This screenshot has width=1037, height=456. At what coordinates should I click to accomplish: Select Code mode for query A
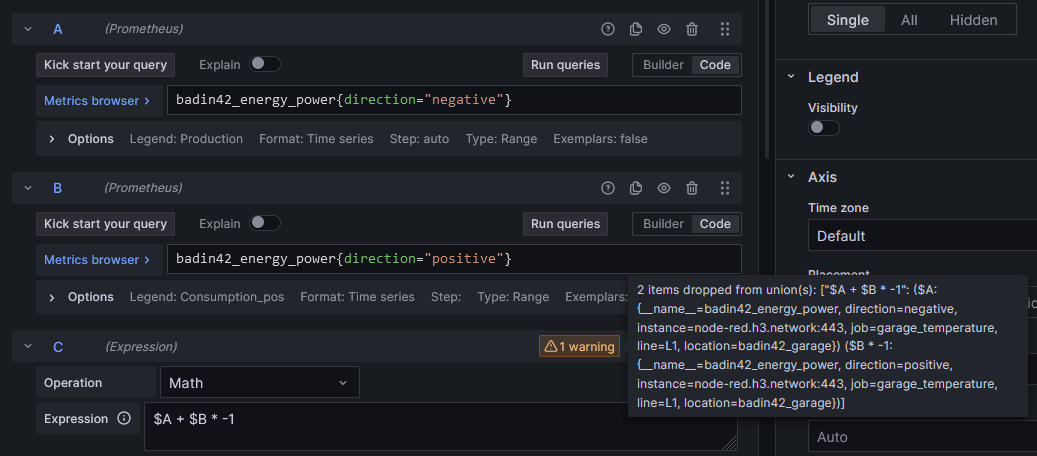(x=715, y=65)
